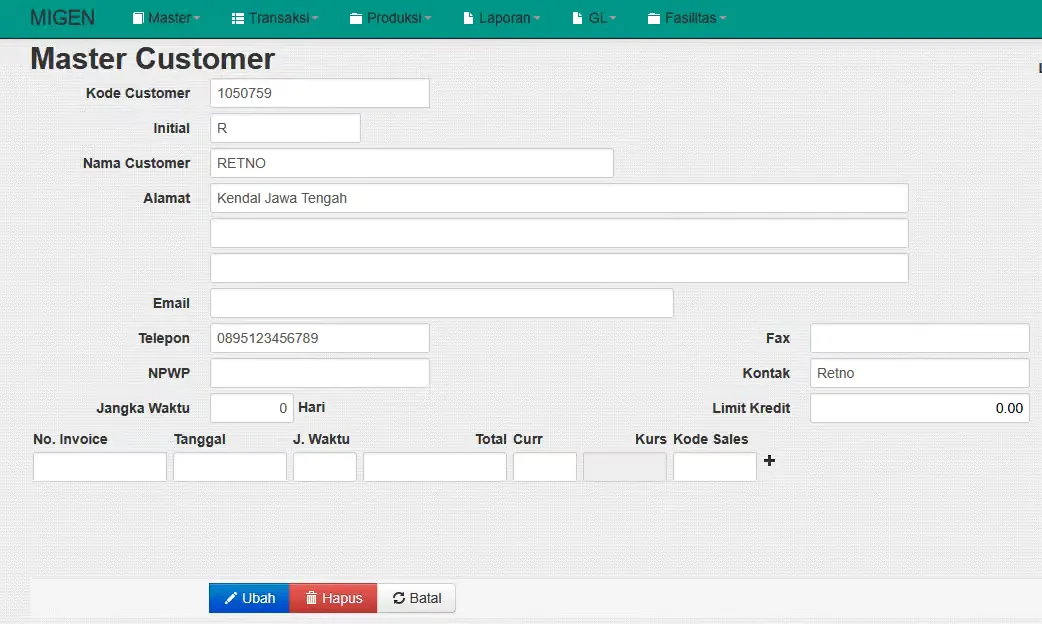Click the J. Waktu input field

pyautogui.click(x=324, y=467)
